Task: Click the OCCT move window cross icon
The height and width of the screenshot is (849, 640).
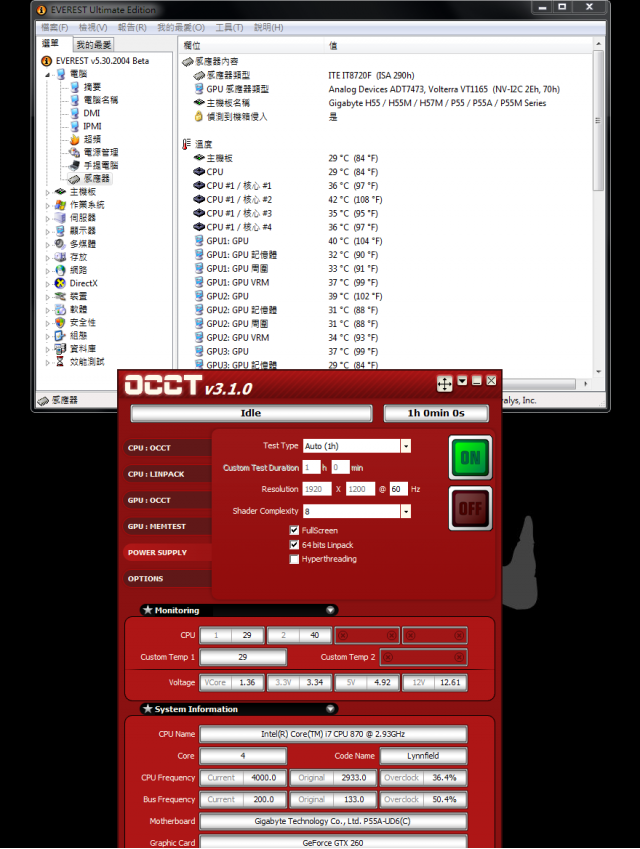Action: pos(445,384)
